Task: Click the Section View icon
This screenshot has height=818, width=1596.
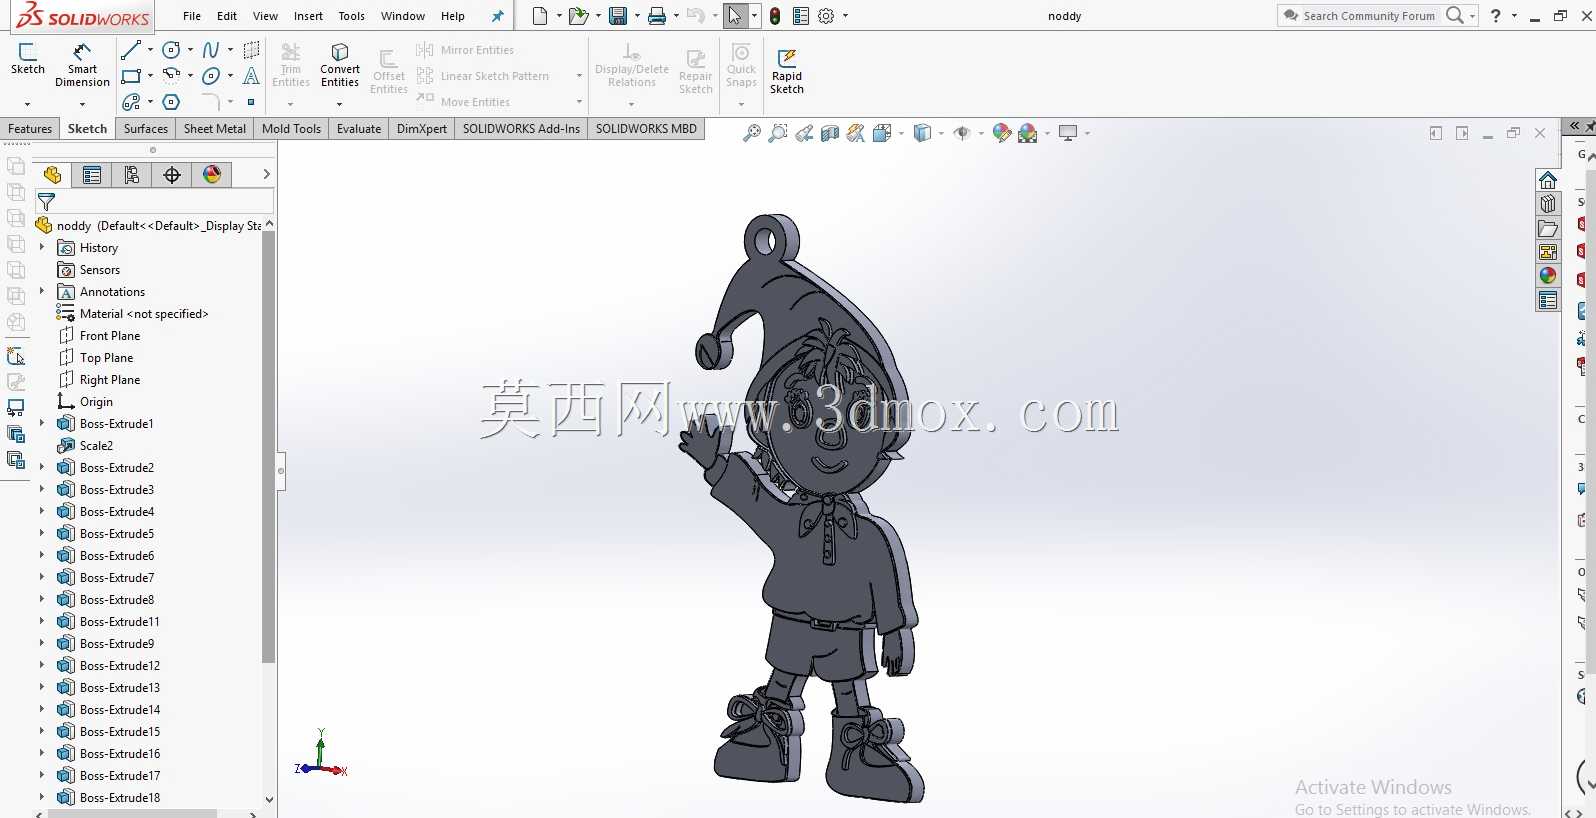Action: [x=830, y=133]
